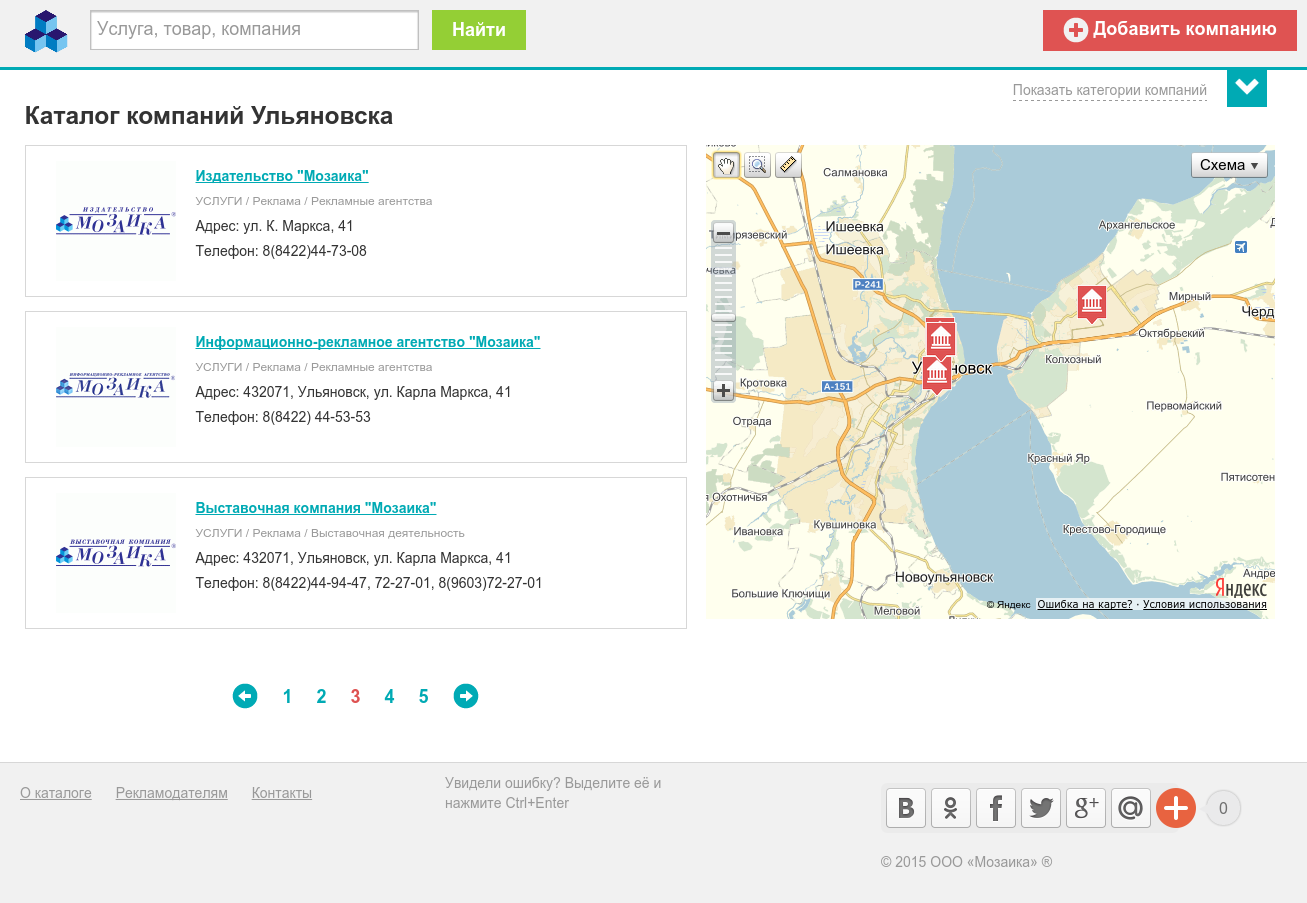This screenshot has width=1307, height=903.
Task: Open Рекламодателям footer link
Action: pyautogui.click(x=172, y=793)
